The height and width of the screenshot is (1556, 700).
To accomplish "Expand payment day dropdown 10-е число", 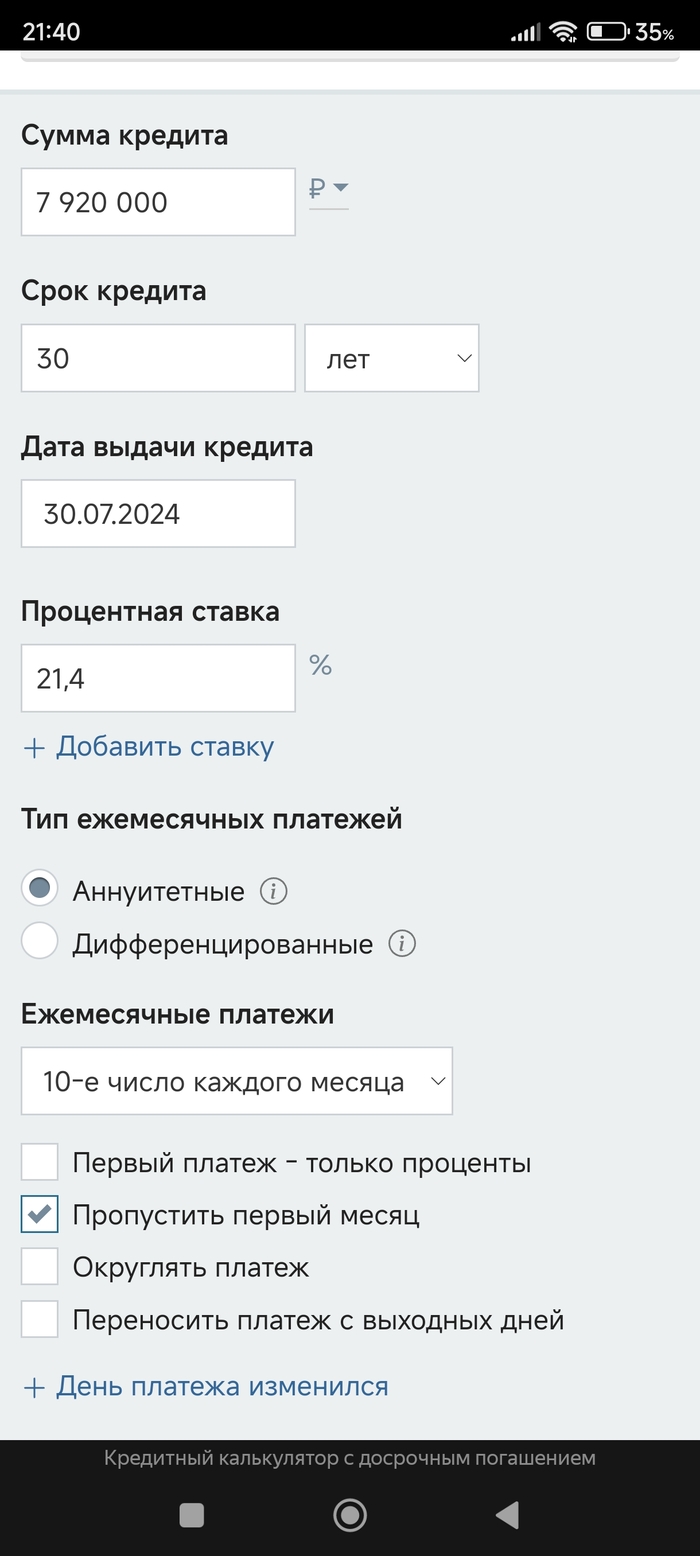I will (x=236, y=1081).
